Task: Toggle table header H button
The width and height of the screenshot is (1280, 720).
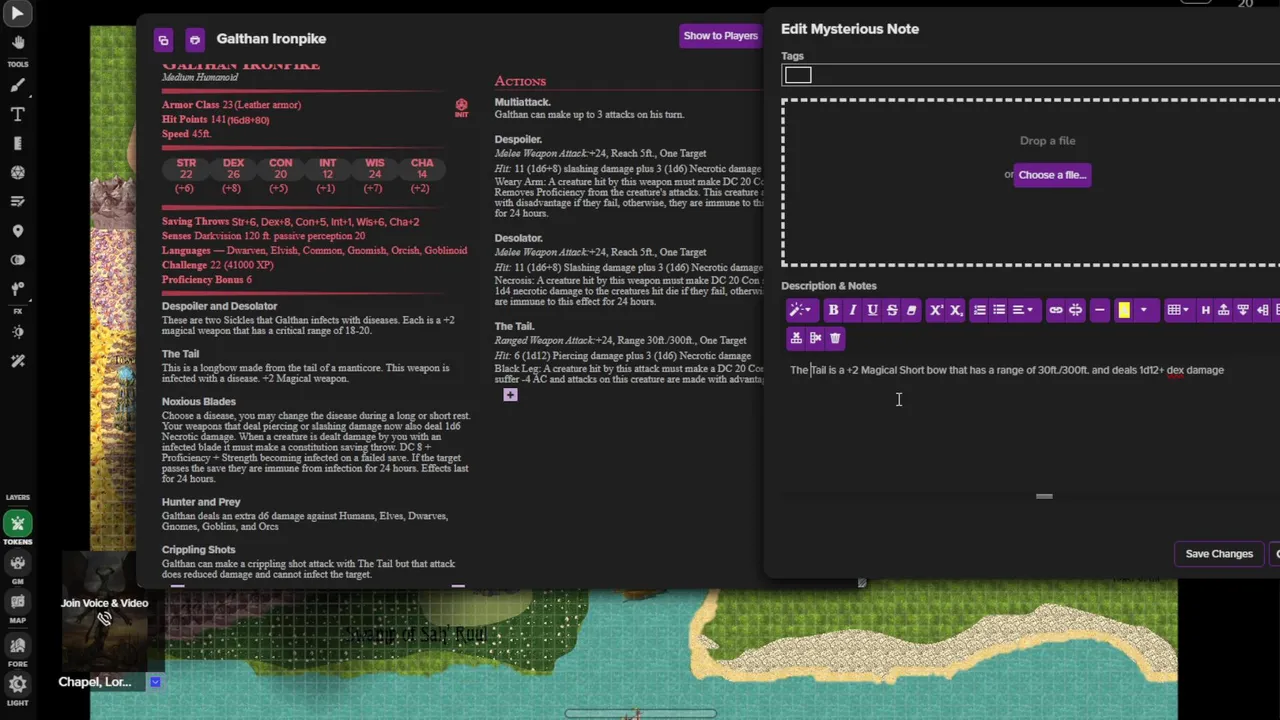Action: point(1206,310)
